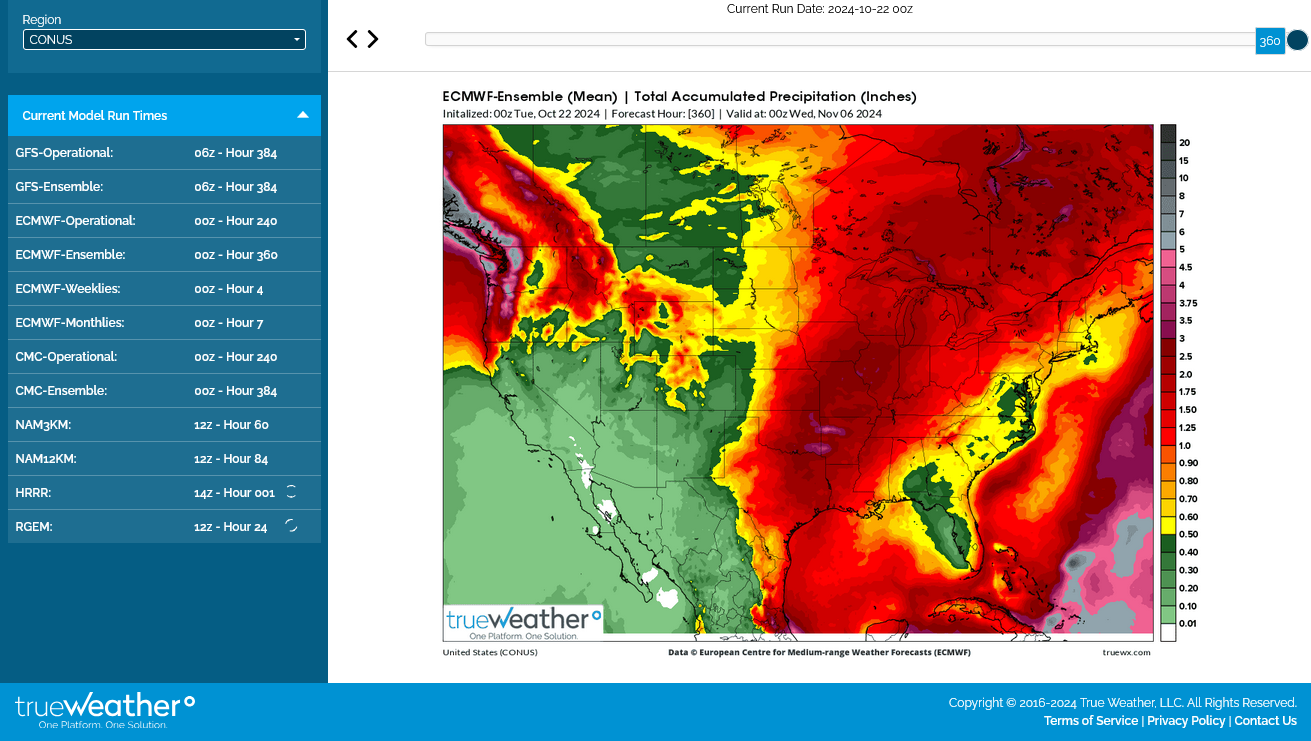The height and width of the screenshot is (741, 1311).
Task: Collapse the Current Model Run Times panel
Action: (303, 115)
